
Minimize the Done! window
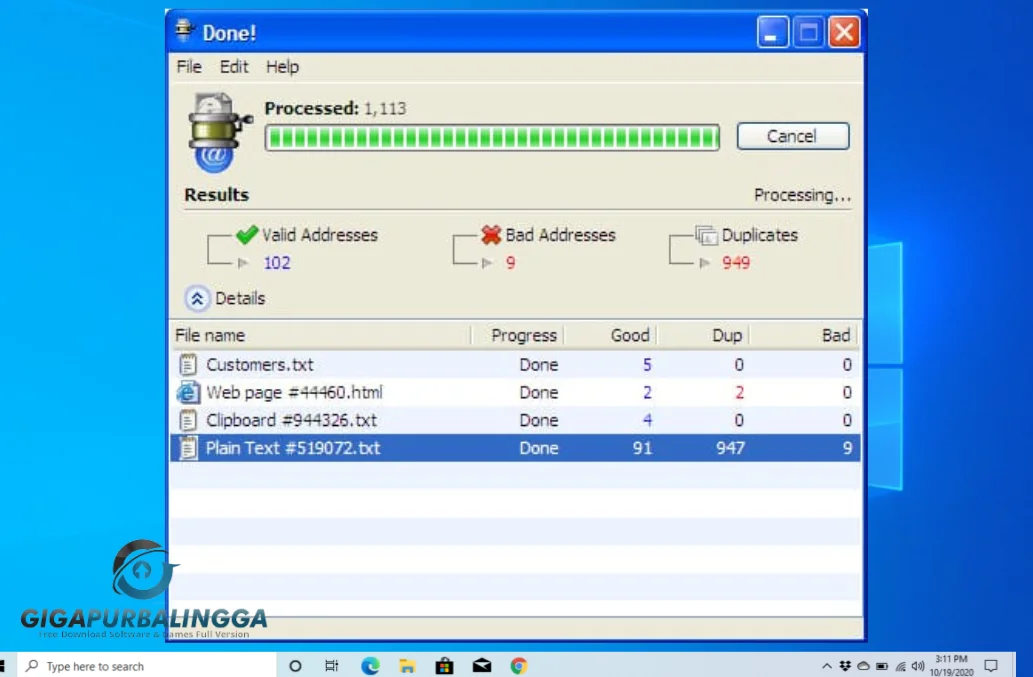(x=772, y=32)
